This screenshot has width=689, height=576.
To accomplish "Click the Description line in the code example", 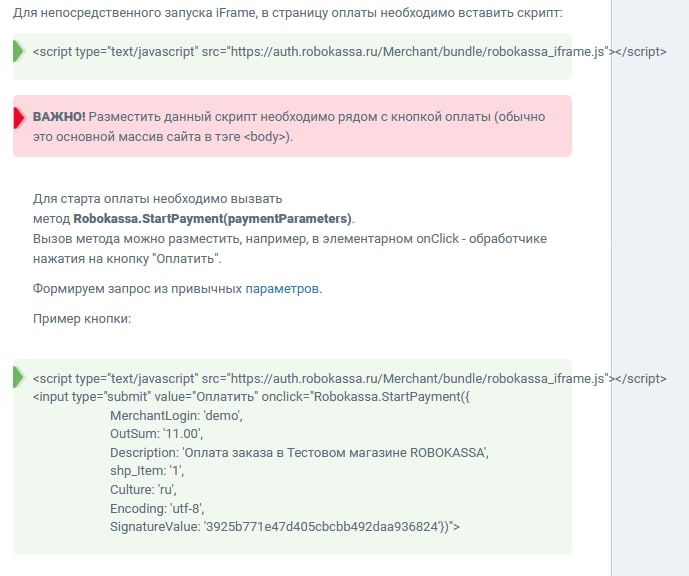I will (298, 453).
